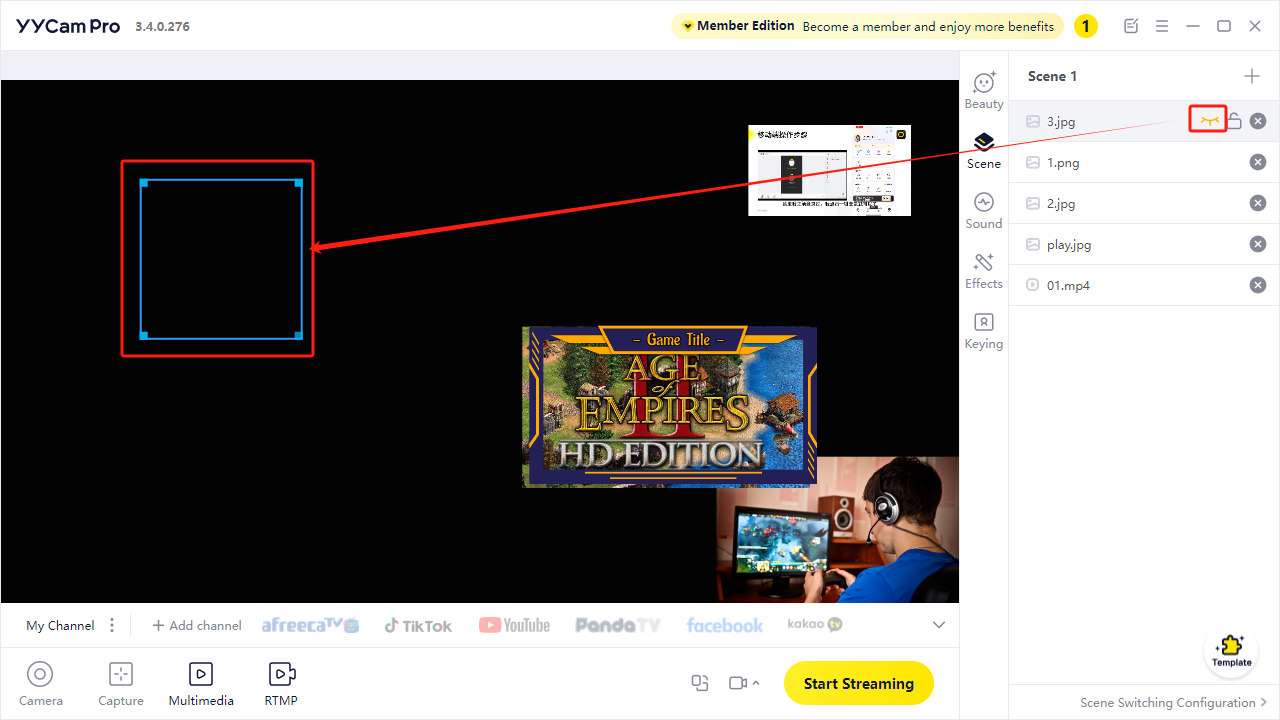Select the 01.mp4 source row

coord(1144,285)
